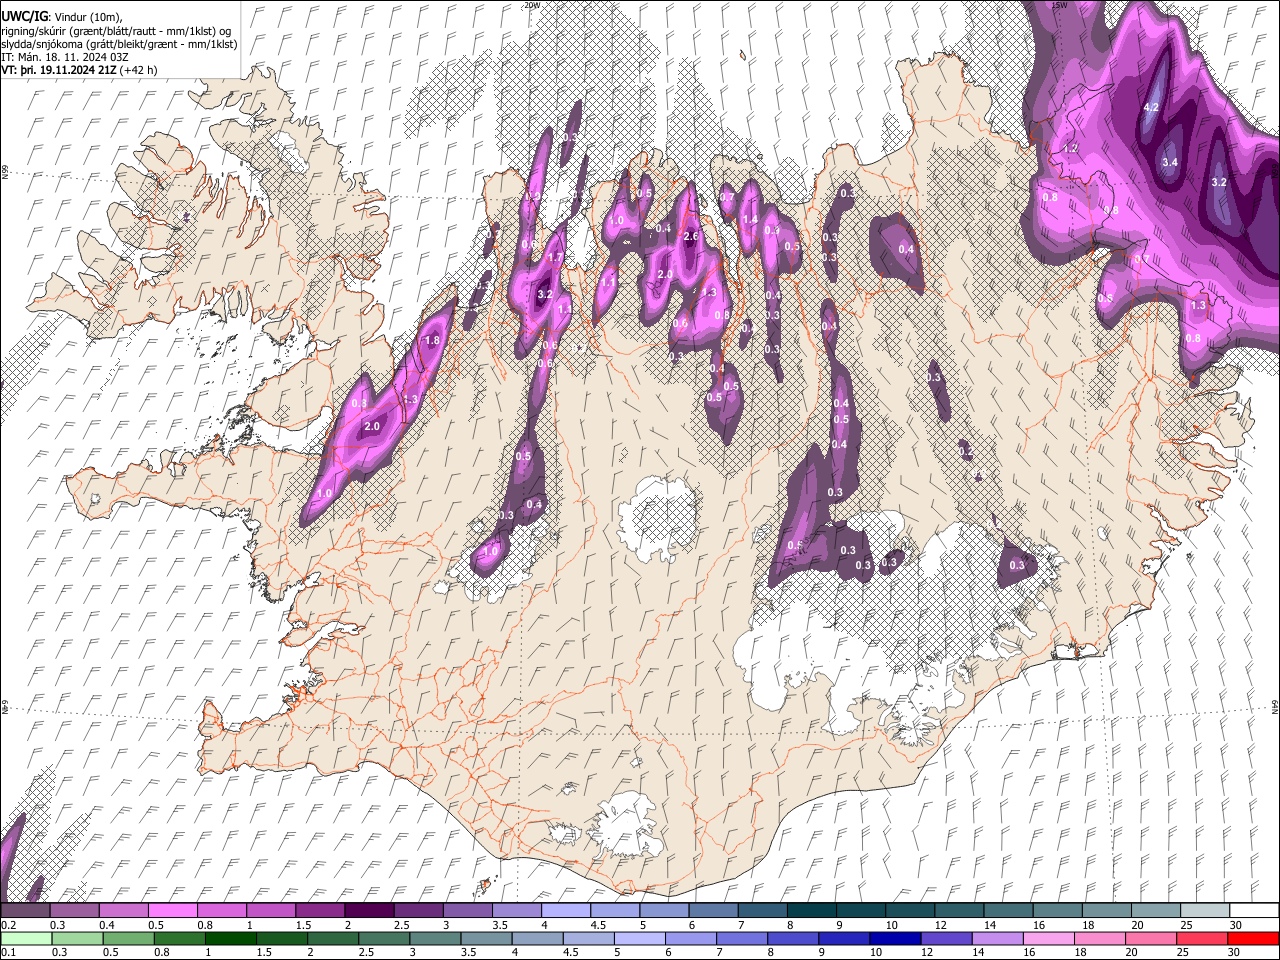Click the 'slydda/snjókoma' legend description line
This screenshot has width=1280, height=960.
click(119, 44)
